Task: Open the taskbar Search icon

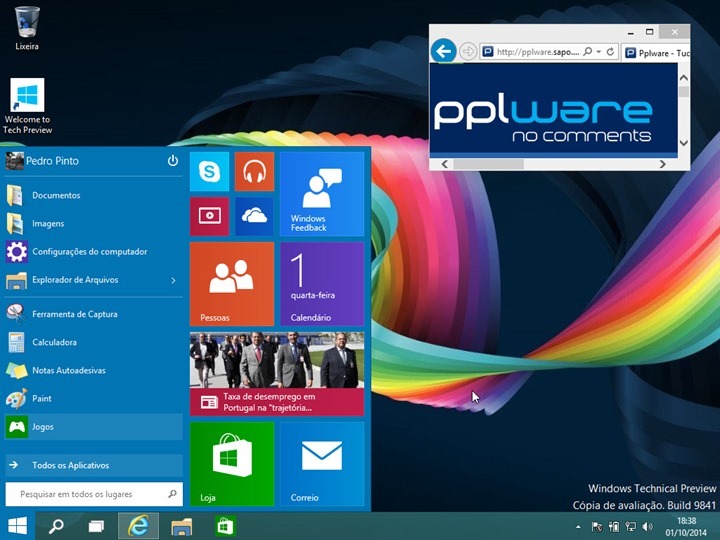Action: point(56,526)
